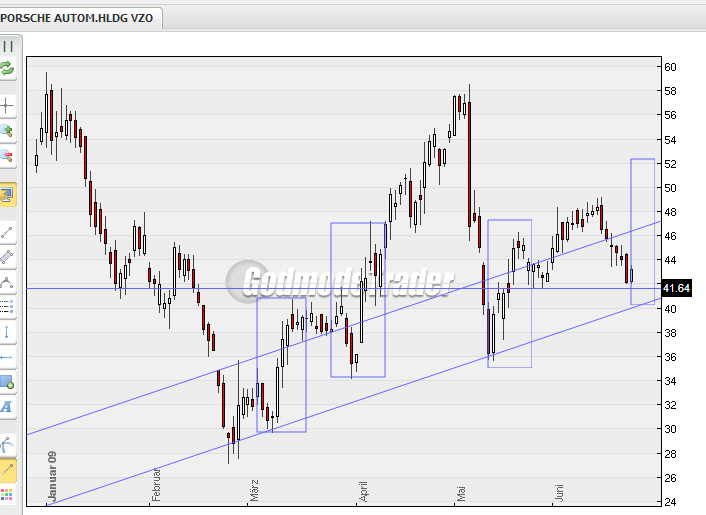Refresh chart with green arrows icon
This screenshot has width=706, height=515.
click(x=7, y=68)
